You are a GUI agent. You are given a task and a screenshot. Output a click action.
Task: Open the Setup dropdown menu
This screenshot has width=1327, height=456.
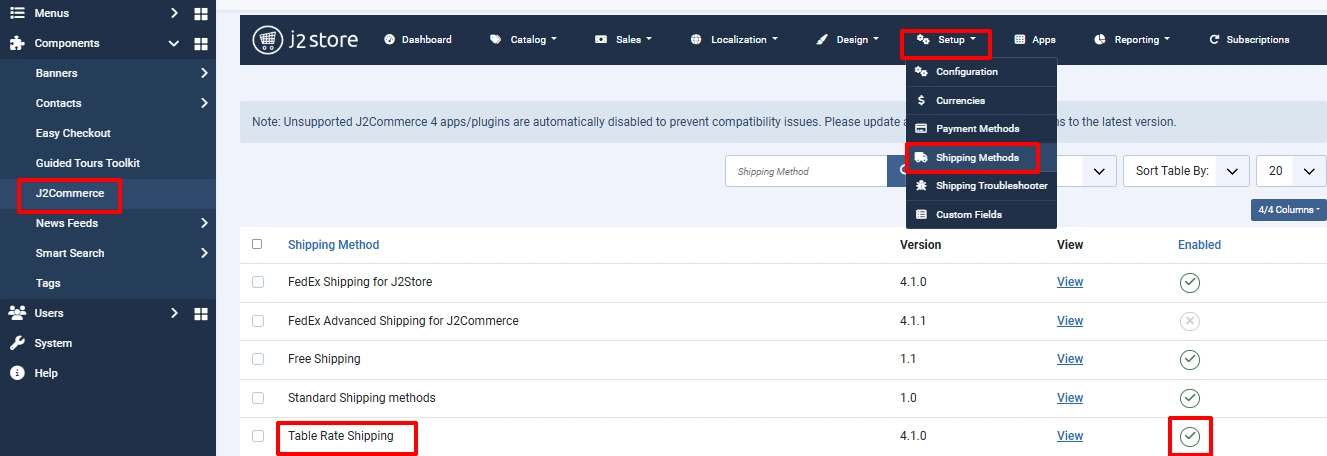pos(945,40)
